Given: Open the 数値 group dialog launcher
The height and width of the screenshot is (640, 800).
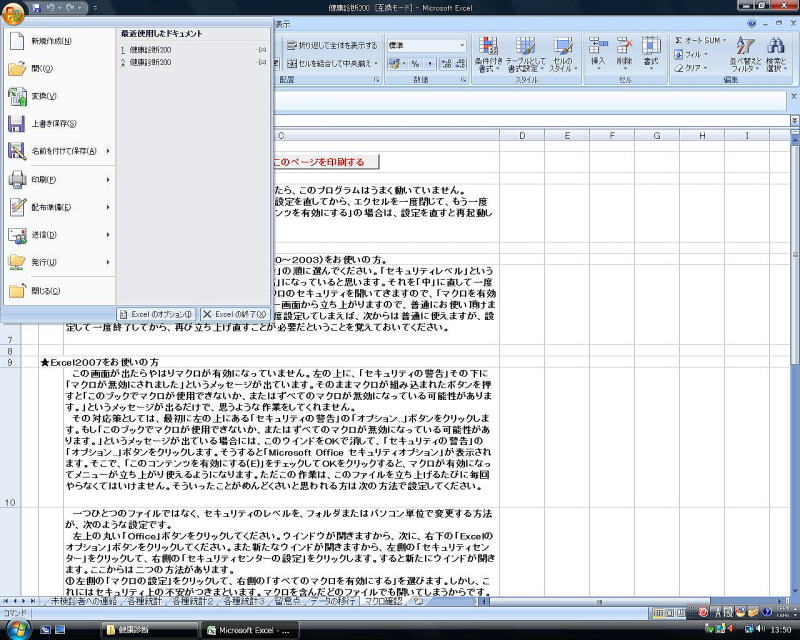Looking at the screenshot, I should (x=464, y=80).
